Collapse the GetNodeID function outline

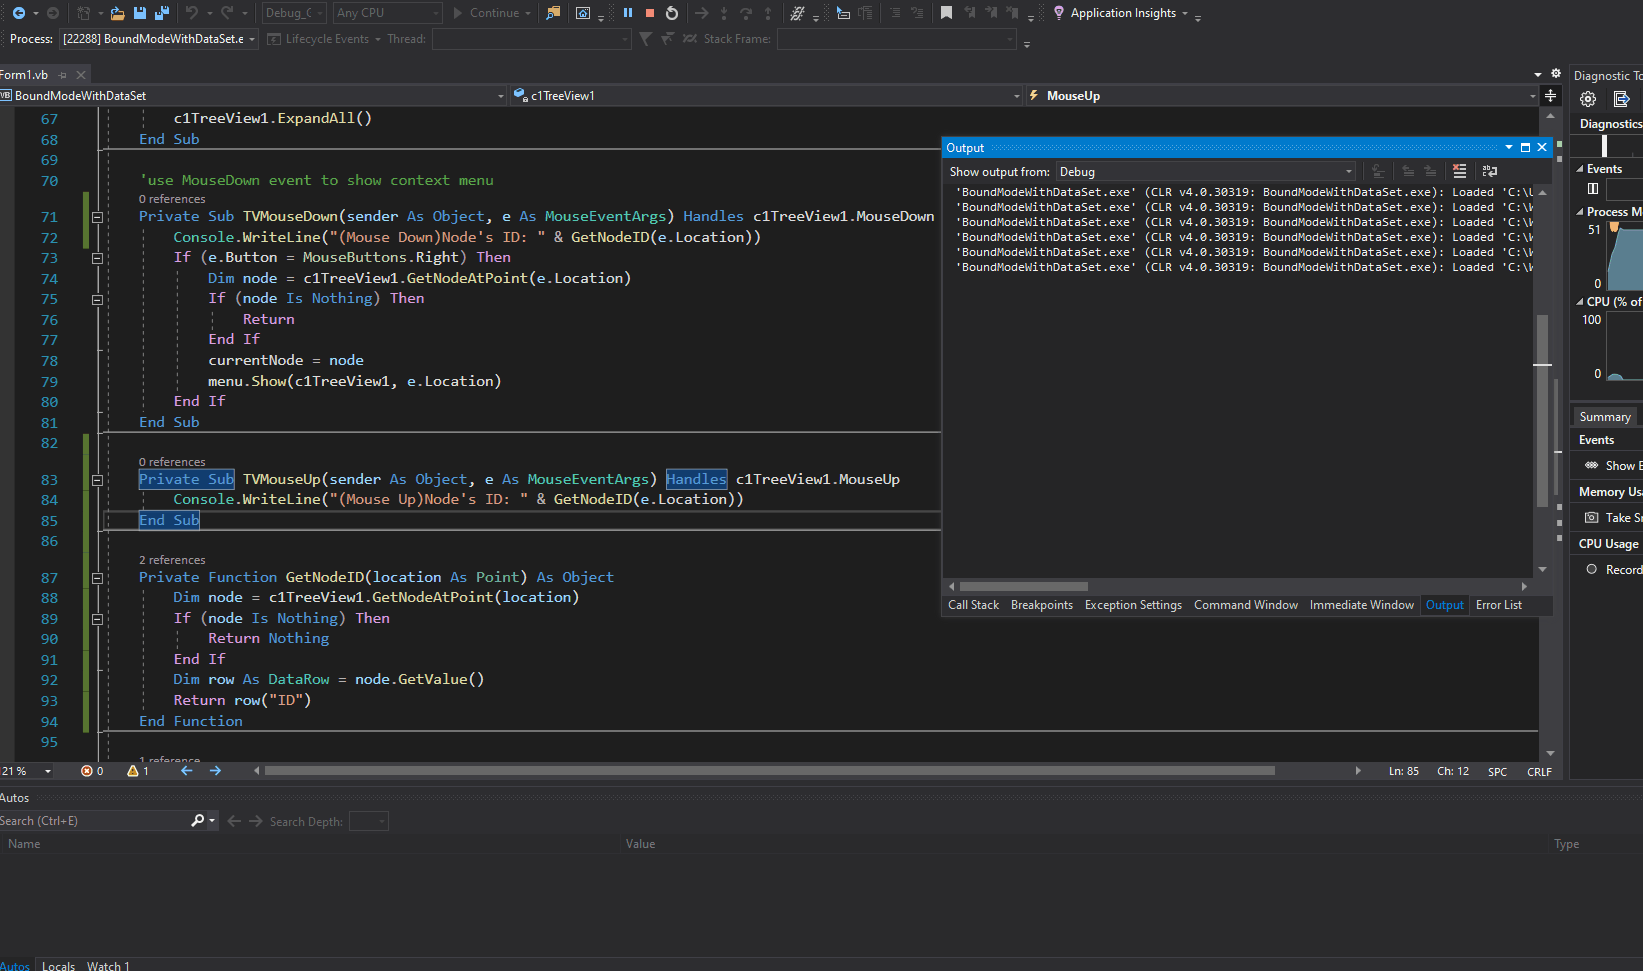point(97,578)
